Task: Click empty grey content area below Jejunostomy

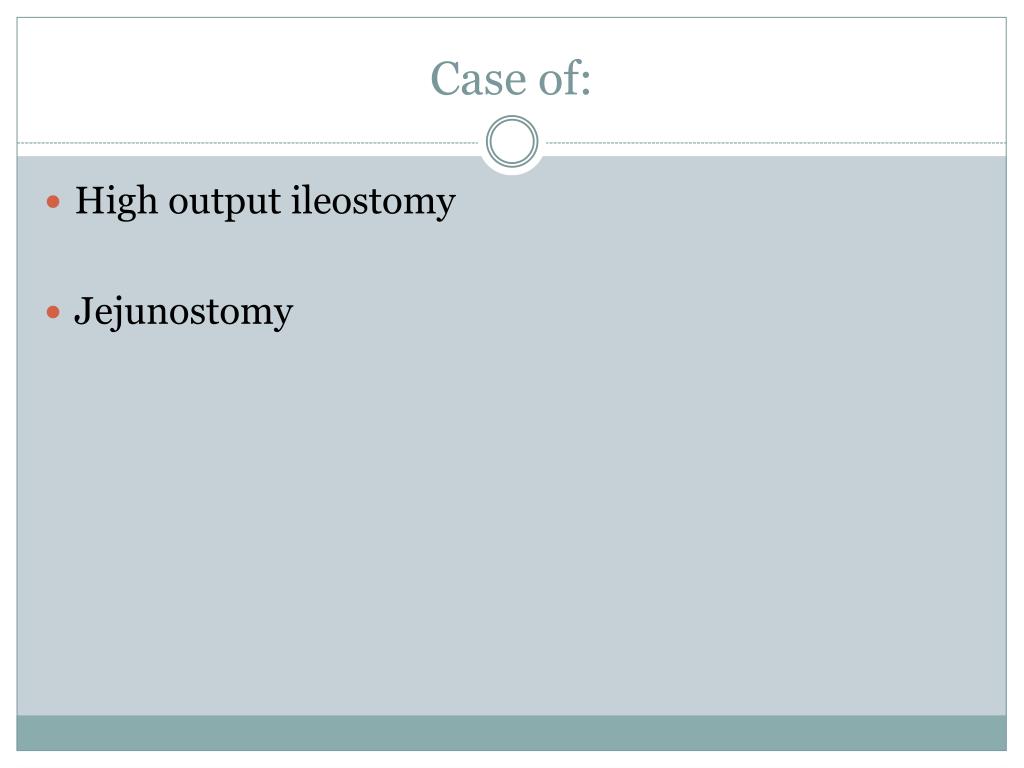Action: pyautogui.click(x=511, y=522)
